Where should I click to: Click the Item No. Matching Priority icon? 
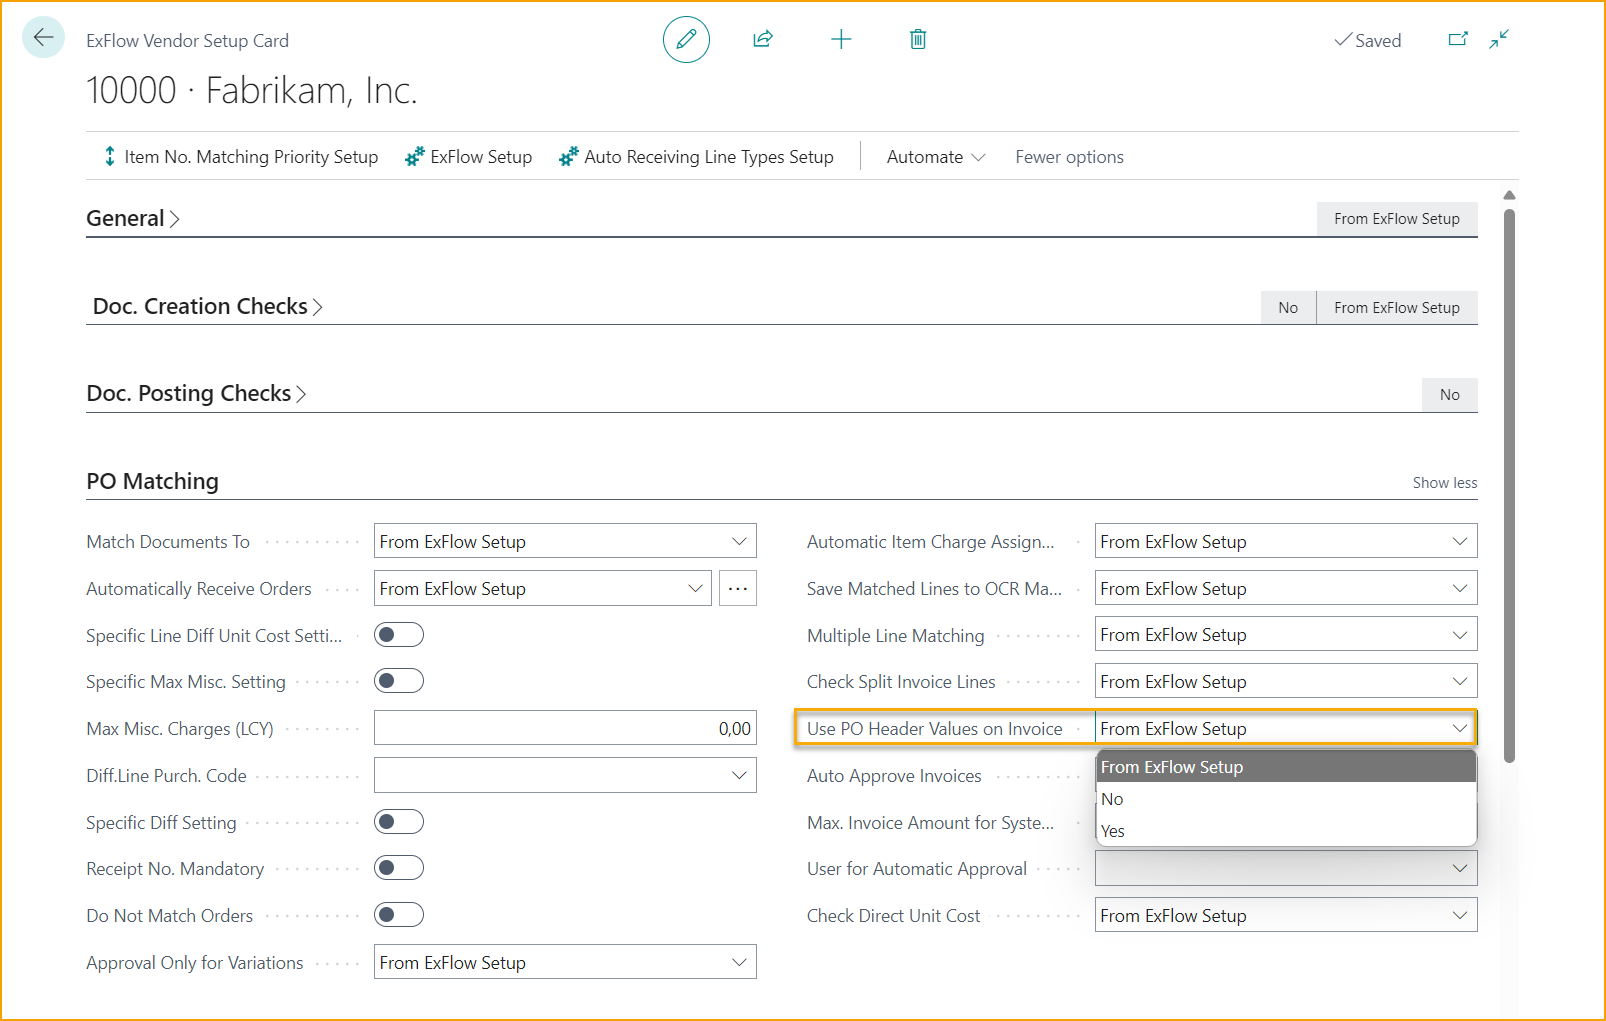[109, 156]
